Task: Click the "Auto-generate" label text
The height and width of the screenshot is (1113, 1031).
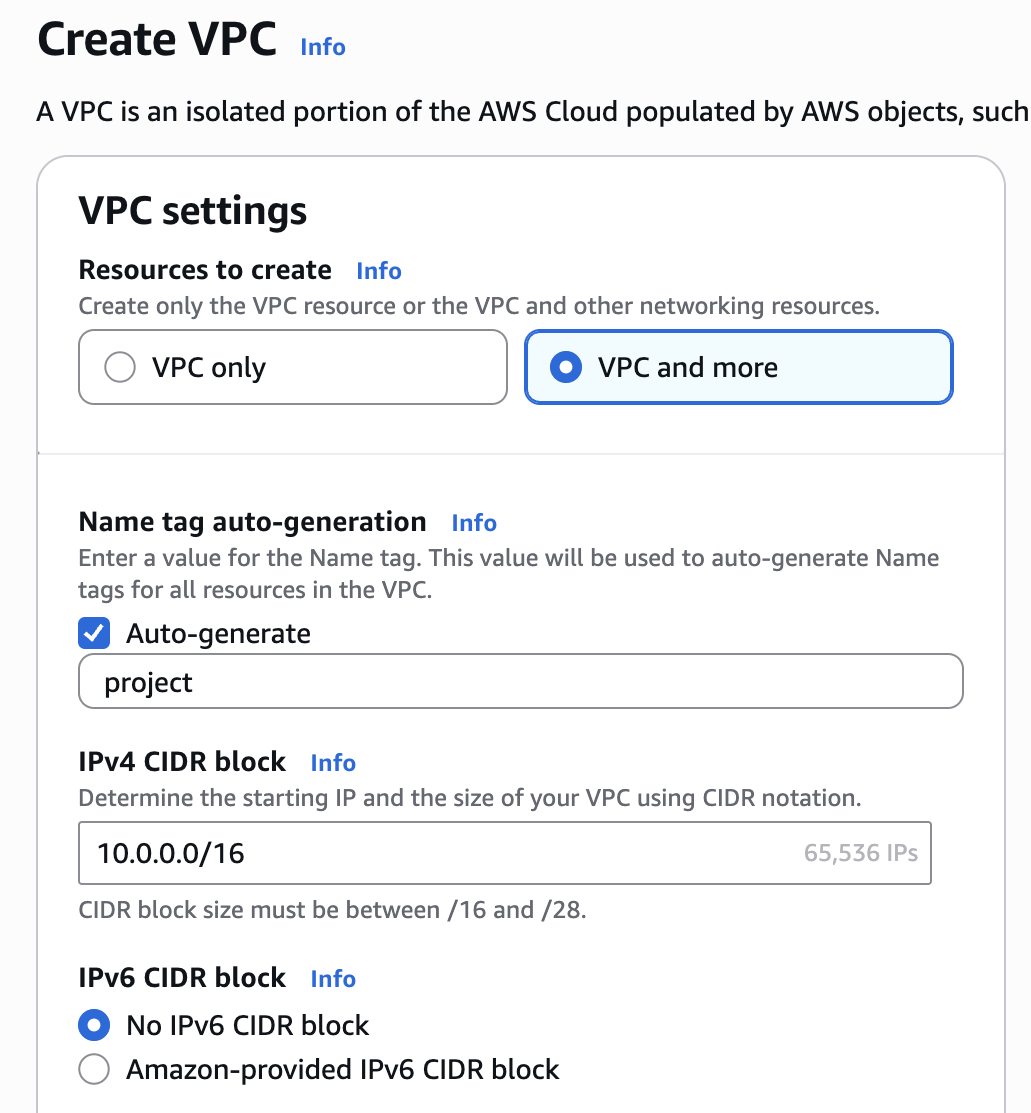Action: tap(218, 634)
